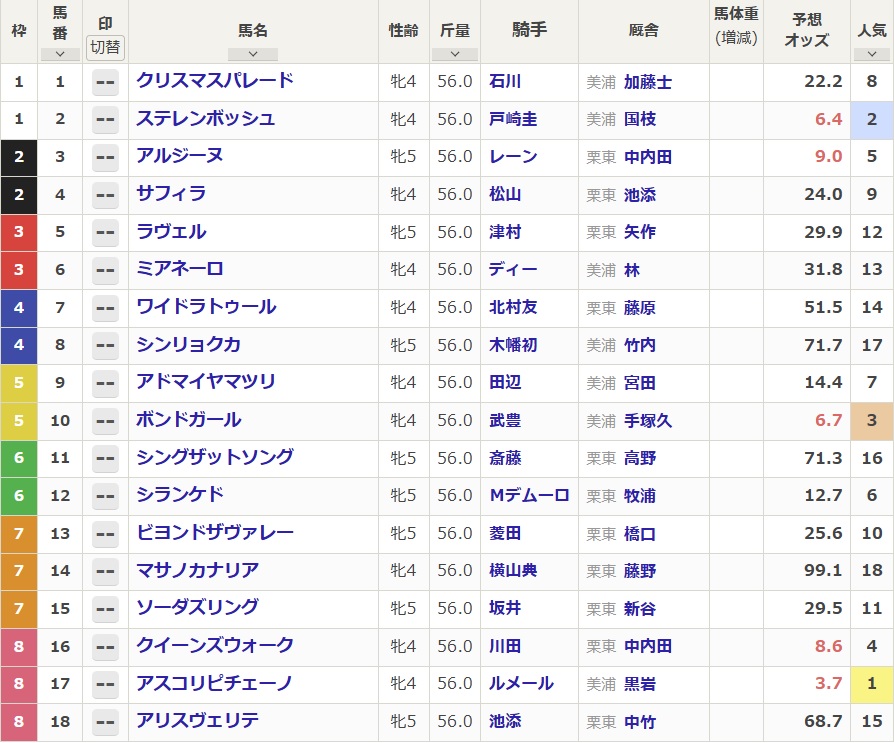Open jockey 石川 profile

coord(505,82)
